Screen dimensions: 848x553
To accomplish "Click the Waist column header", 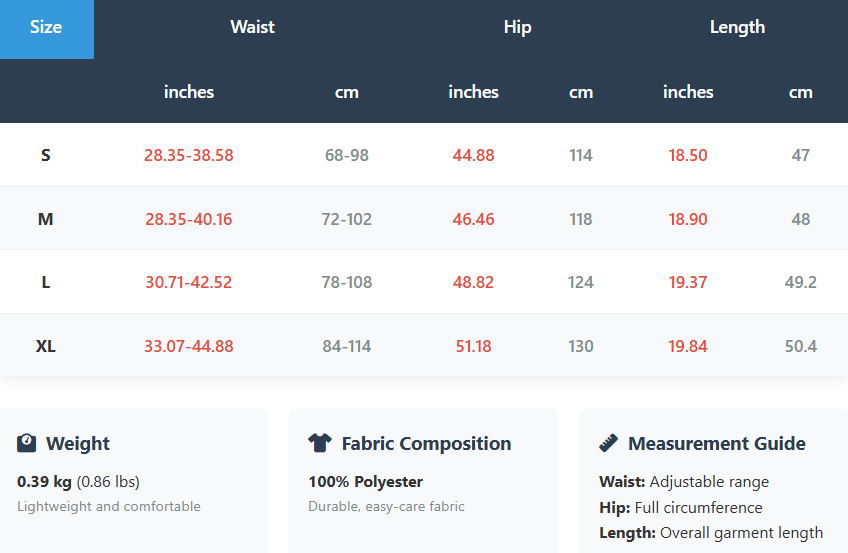I will point(252,28).
